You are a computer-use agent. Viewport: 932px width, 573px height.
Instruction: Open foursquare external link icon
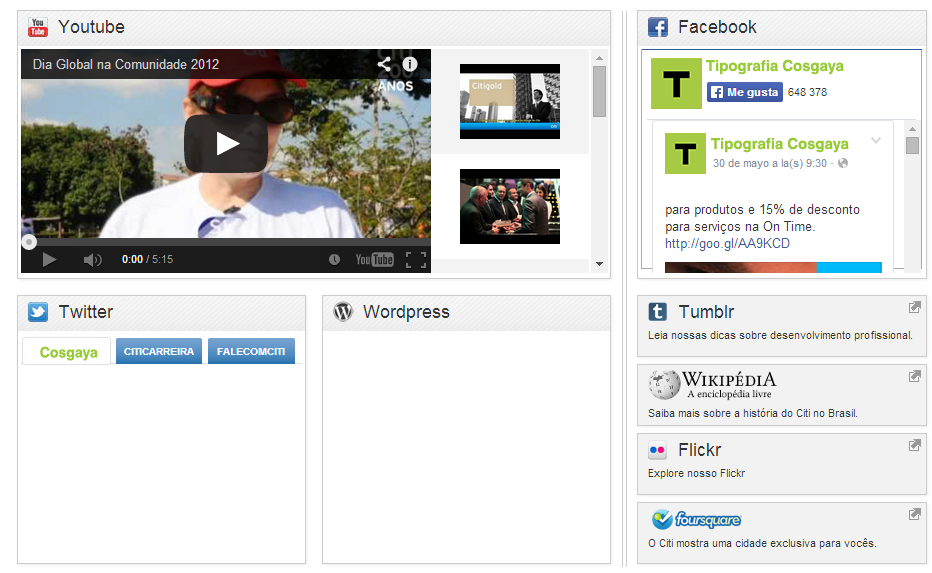[x=914, y=515]
